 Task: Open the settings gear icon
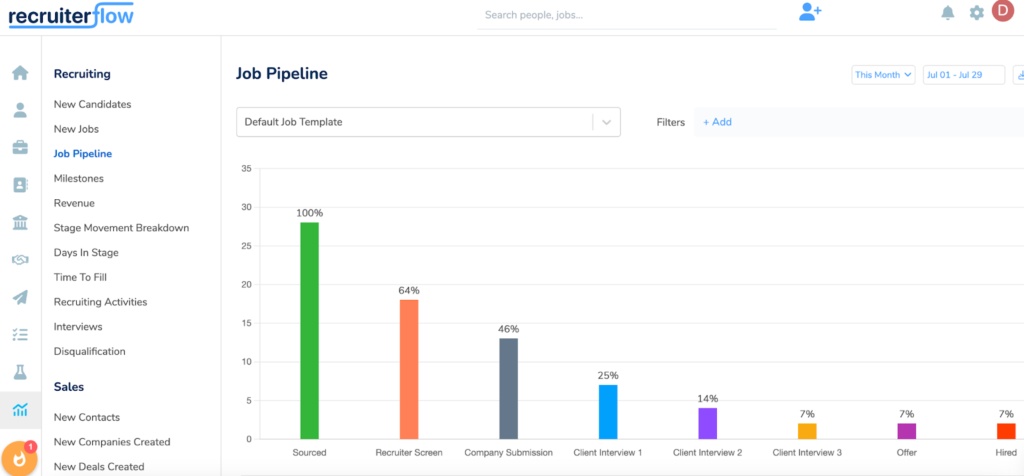pos(976,13)
